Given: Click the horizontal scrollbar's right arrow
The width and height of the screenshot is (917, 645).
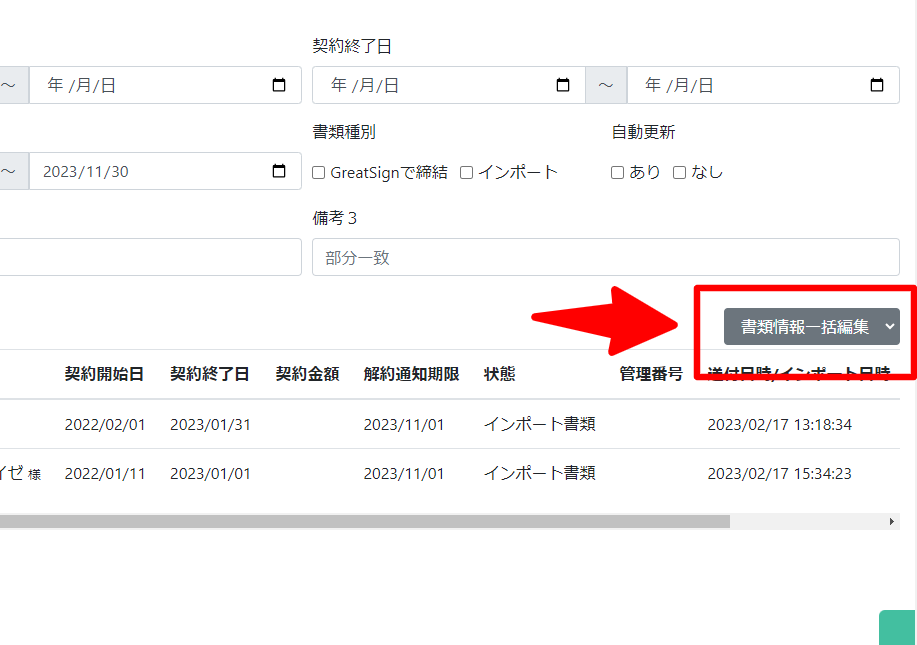Looking at the screenshot, I should [892, 521].
